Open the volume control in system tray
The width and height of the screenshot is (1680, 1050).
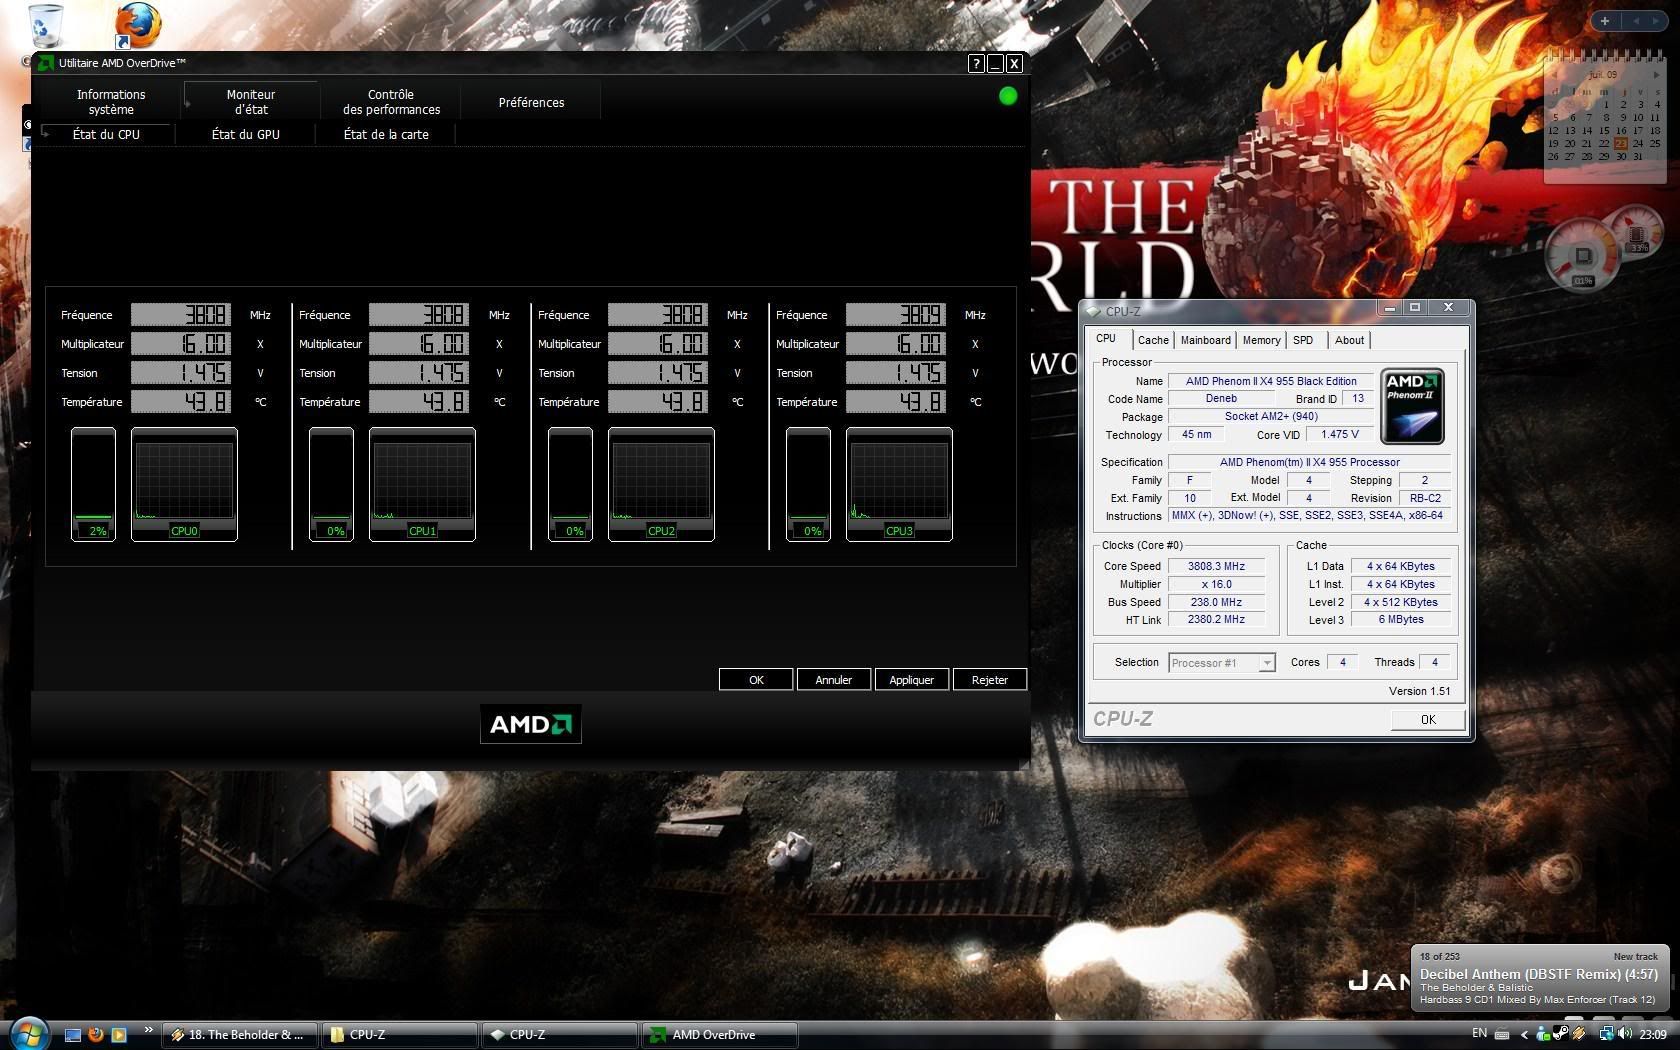[1624, 1034]
